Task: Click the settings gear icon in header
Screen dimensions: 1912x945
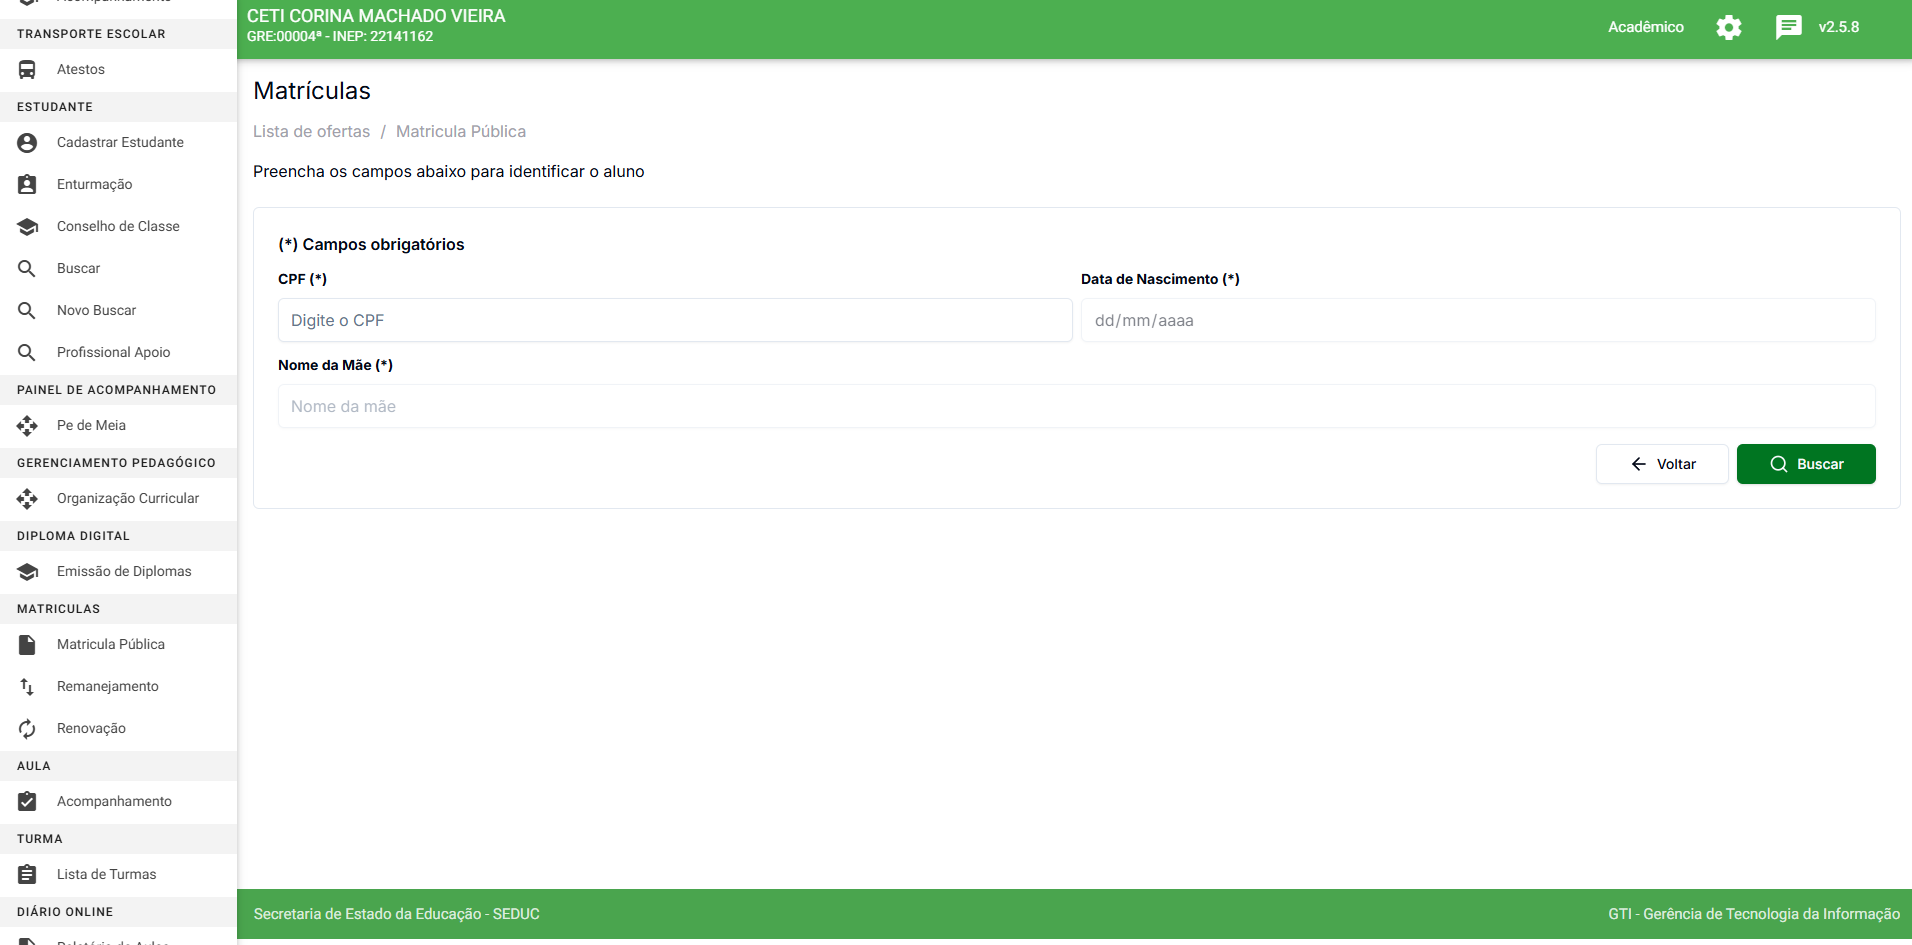Action: [x=1728, y=28]
